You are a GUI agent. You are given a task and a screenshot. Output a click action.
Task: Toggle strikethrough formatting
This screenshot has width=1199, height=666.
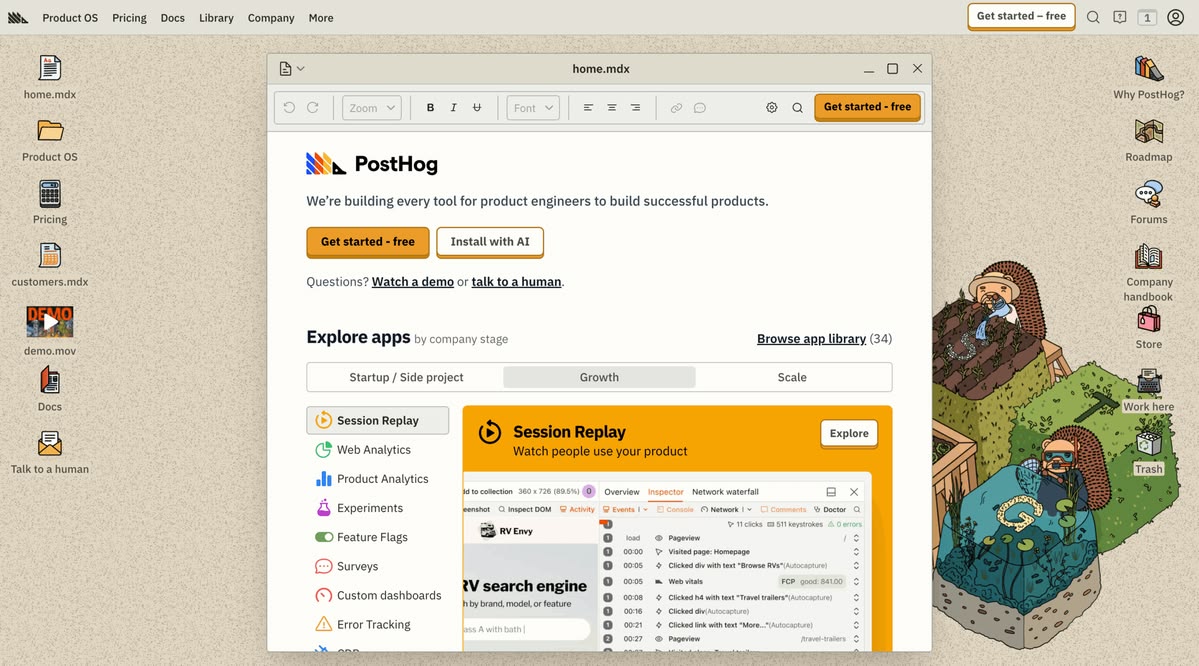pos(477,108)
